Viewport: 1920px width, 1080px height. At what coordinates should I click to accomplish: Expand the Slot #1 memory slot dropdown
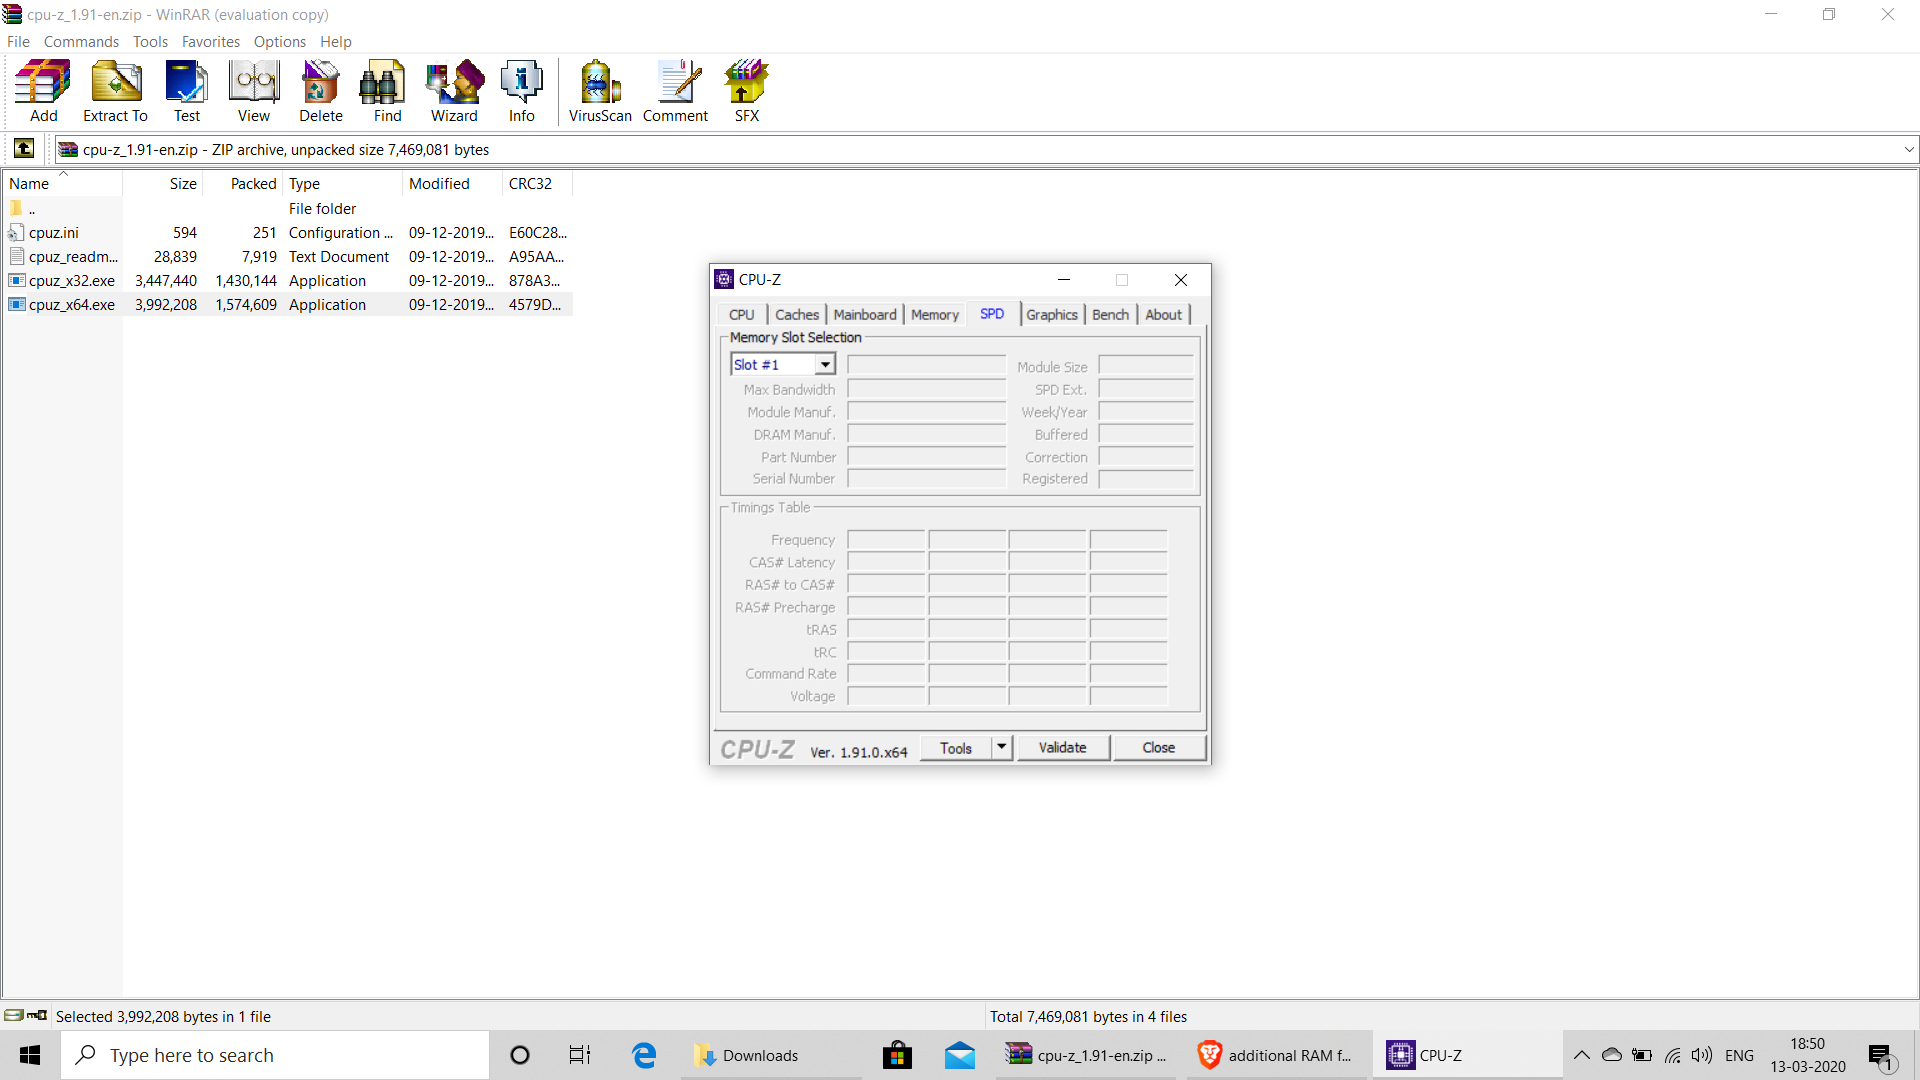click(825, 365)
